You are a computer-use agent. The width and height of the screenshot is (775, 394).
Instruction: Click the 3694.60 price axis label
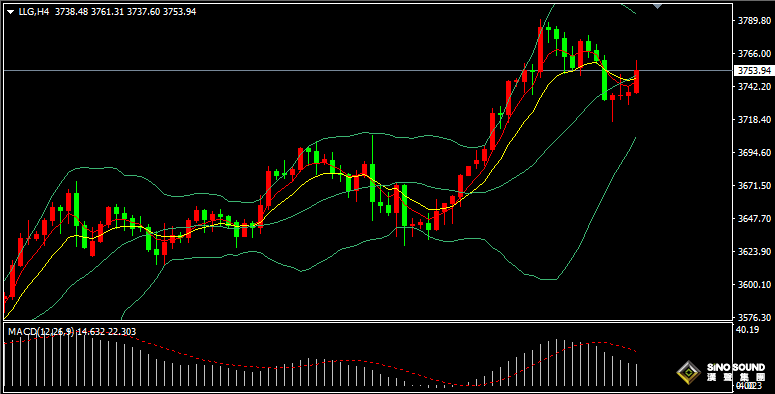coord(754,153)
